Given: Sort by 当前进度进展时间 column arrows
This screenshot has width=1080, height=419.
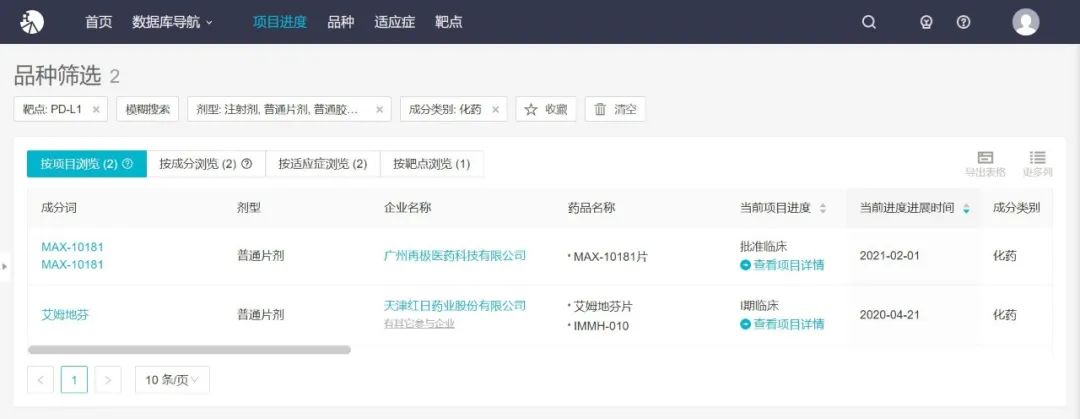Looking at the screenshot, I should tap(966, 208).
